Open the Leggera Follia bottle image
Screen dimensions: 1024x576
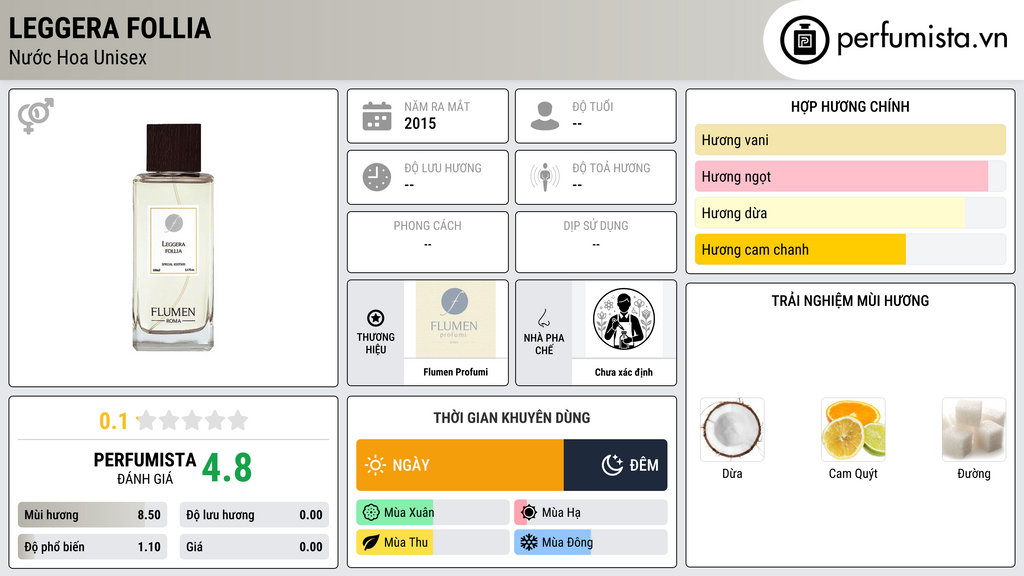(x=173, y=237)
